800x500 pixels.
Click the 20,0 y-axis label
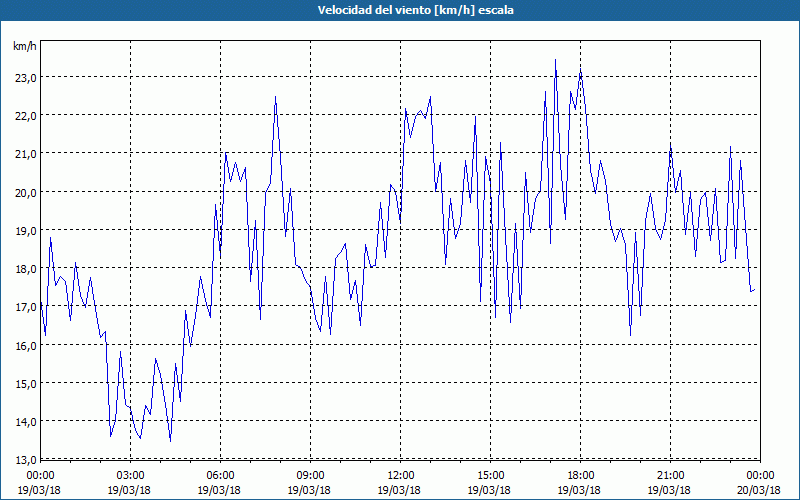pyautogui.click(x=25, y=192)
